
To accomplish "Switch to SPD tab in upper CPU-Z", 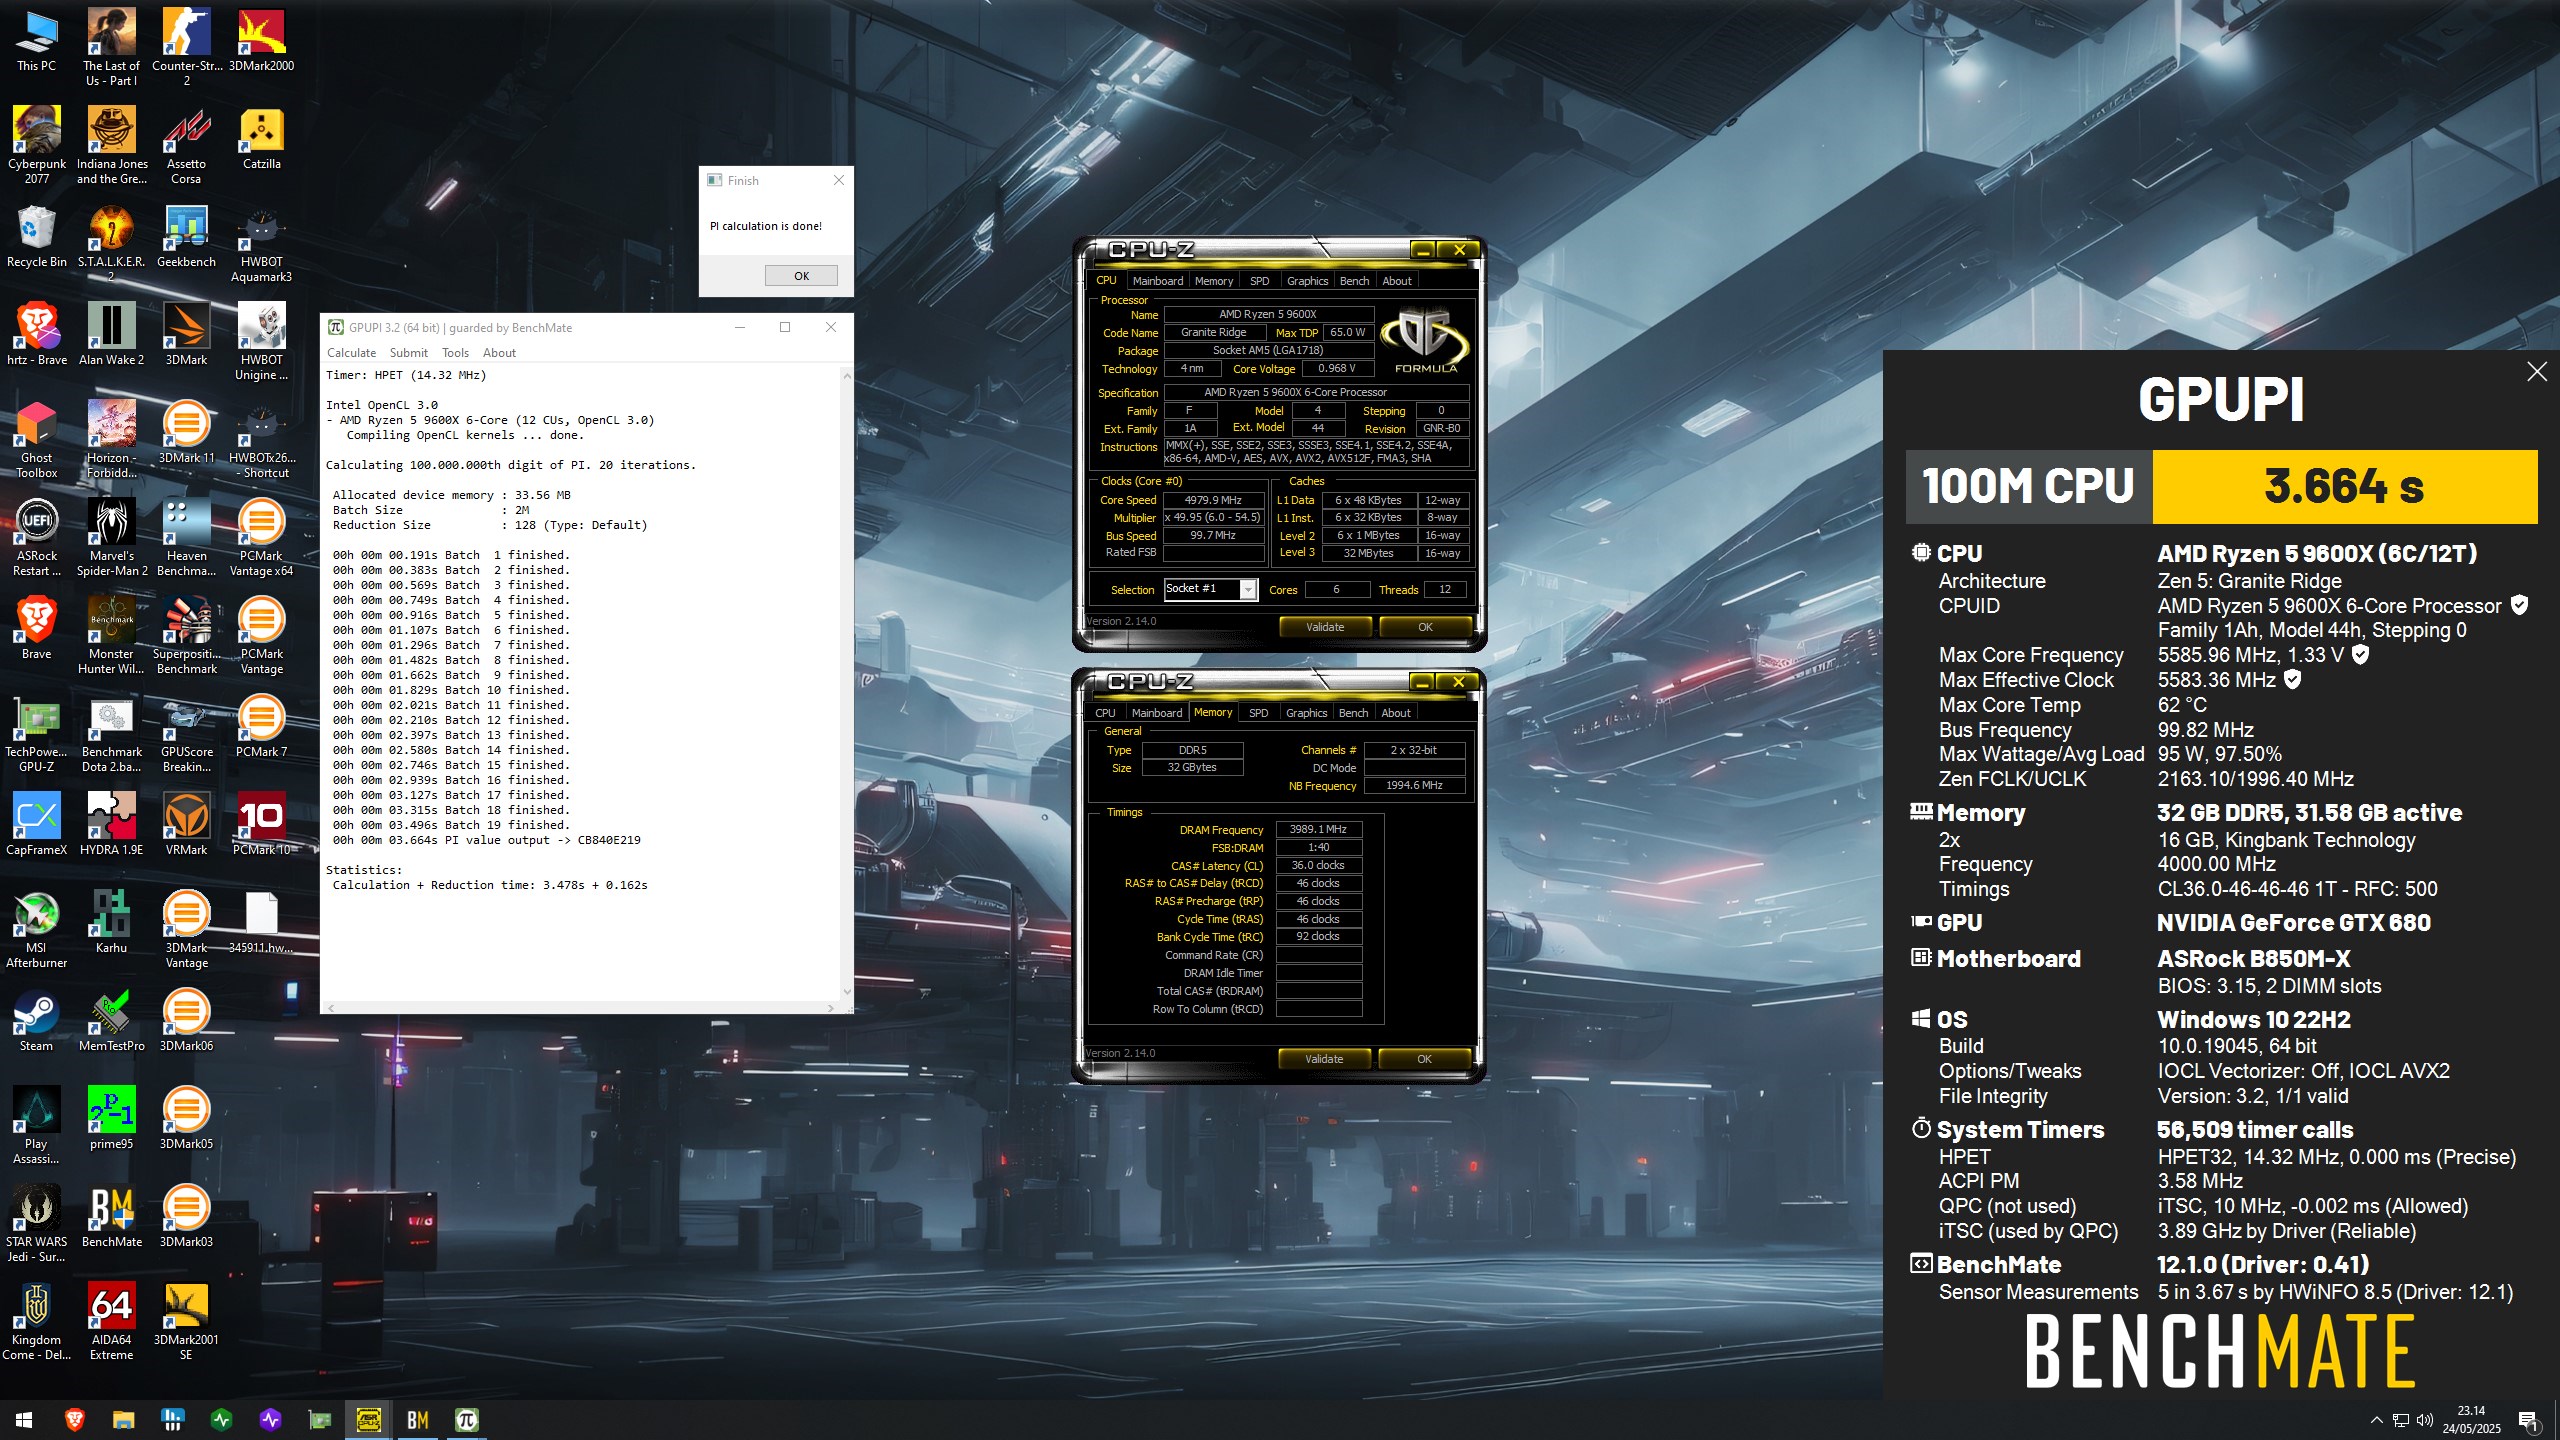I will (x=1259, y=281).
